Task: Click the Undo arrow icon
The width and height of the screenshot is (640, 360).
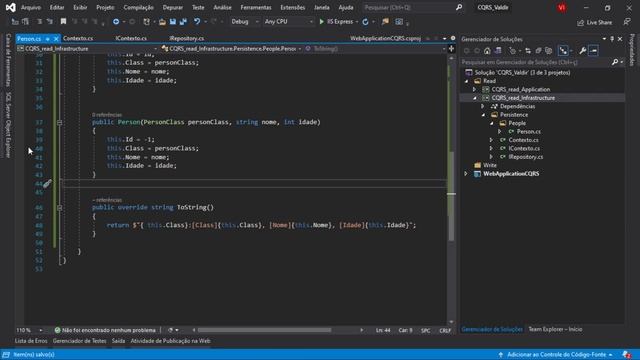Action: coord(197,22)
